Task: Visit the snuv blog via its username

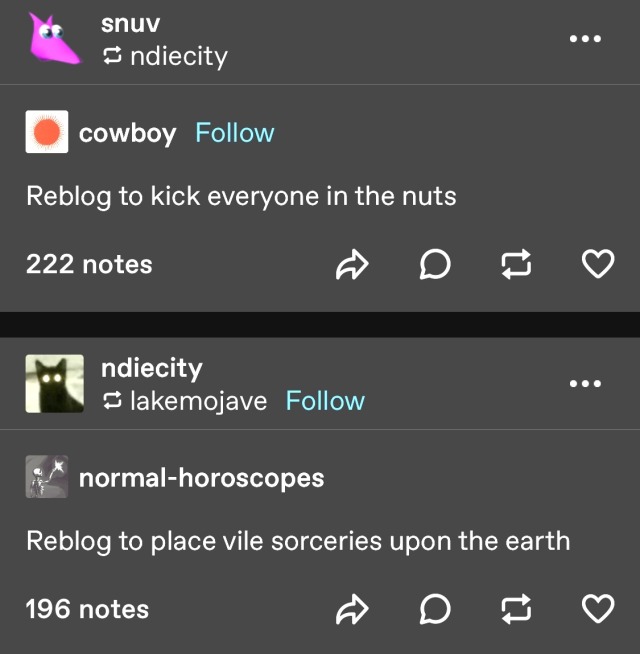Action: [x=131, y=24]
